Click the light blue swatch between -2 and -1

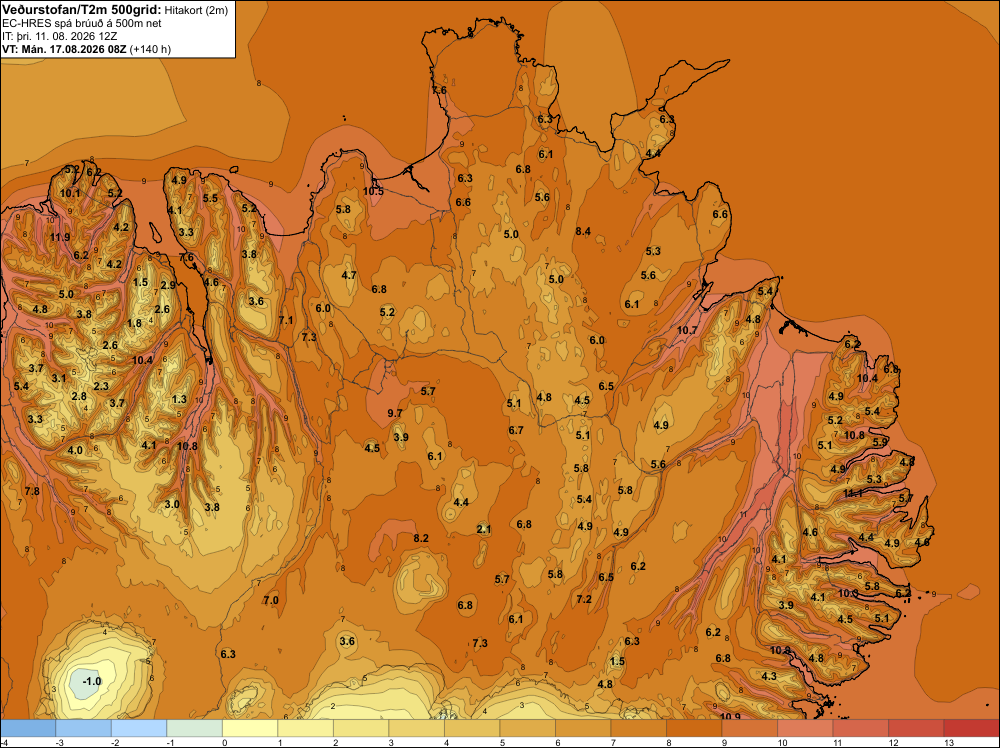pos(139,728)
